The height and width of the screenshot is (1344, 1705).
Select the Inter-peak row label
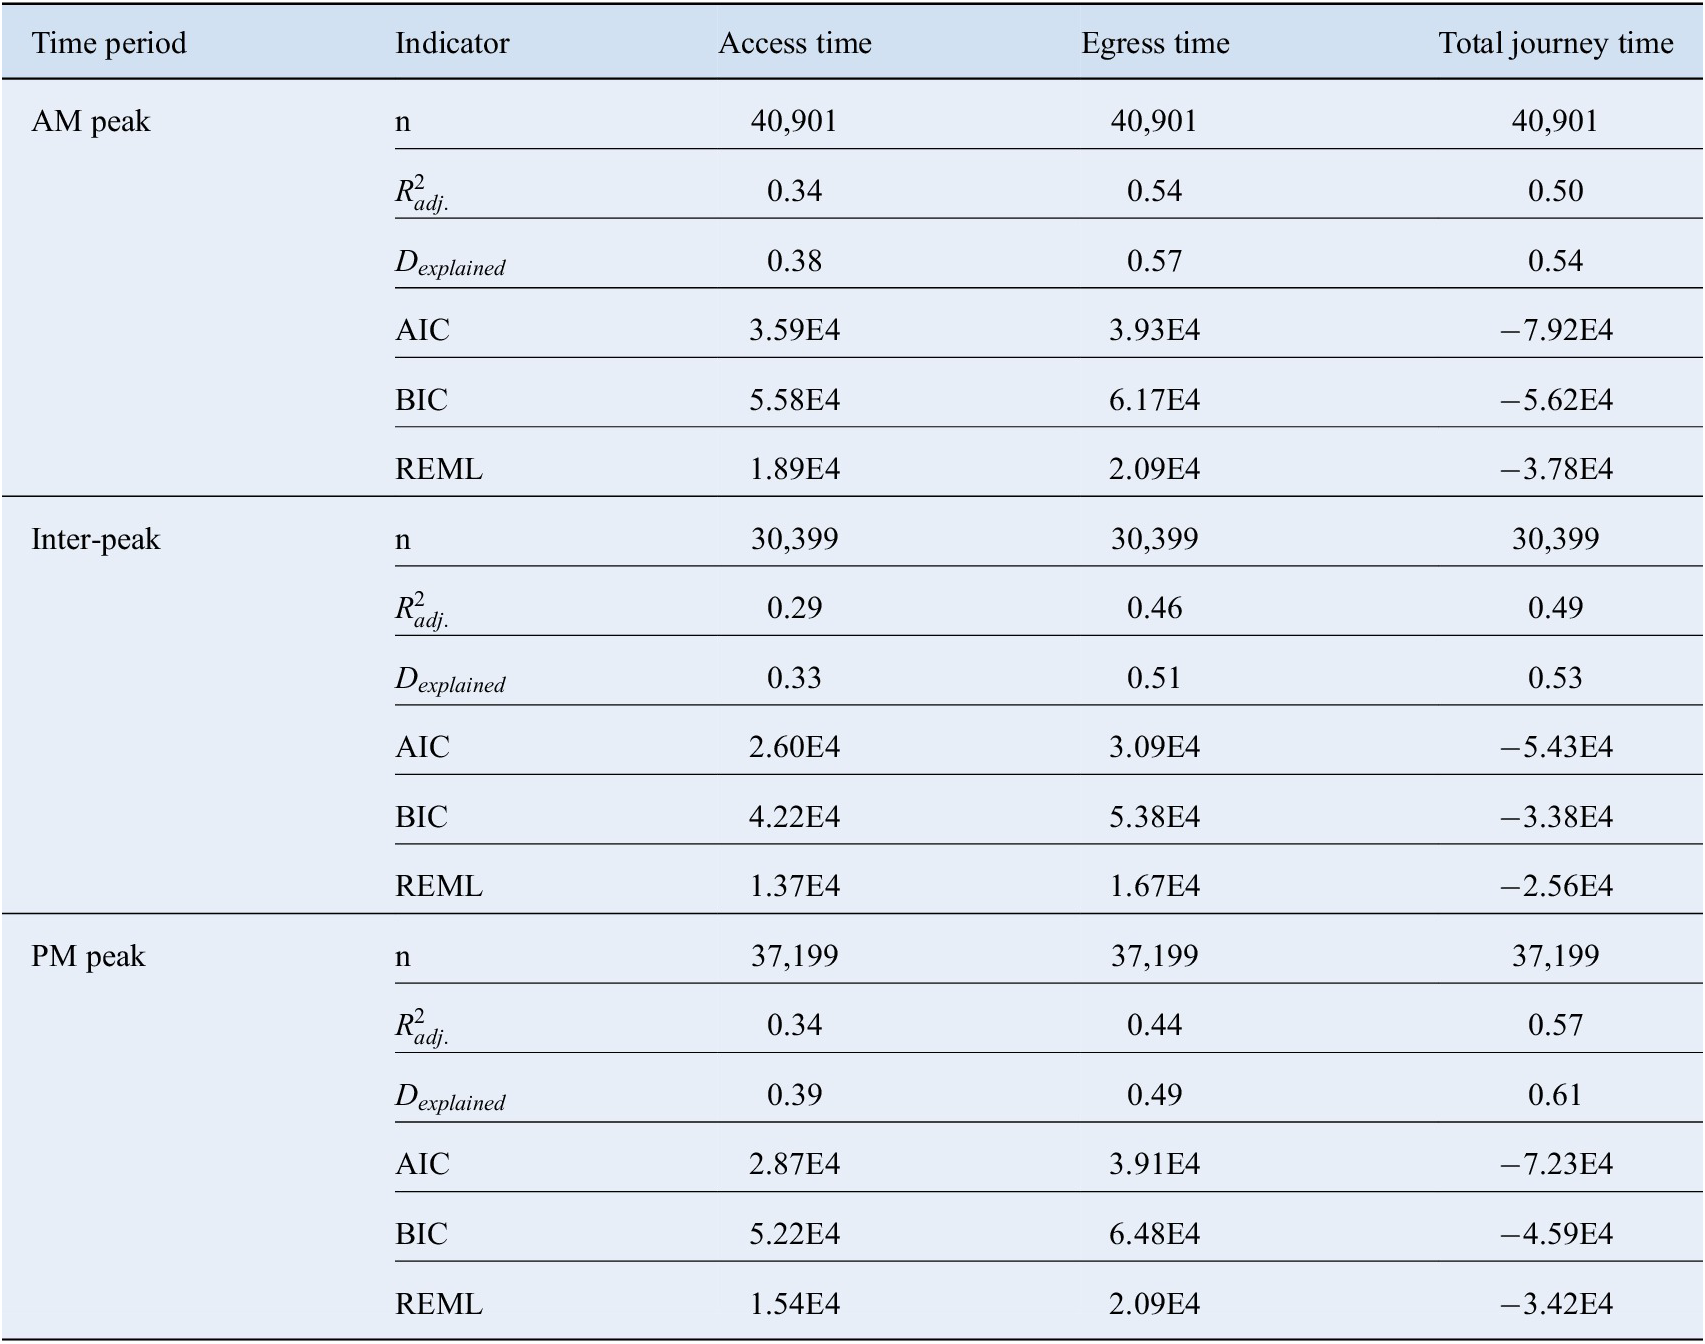(x=96, y=540)
